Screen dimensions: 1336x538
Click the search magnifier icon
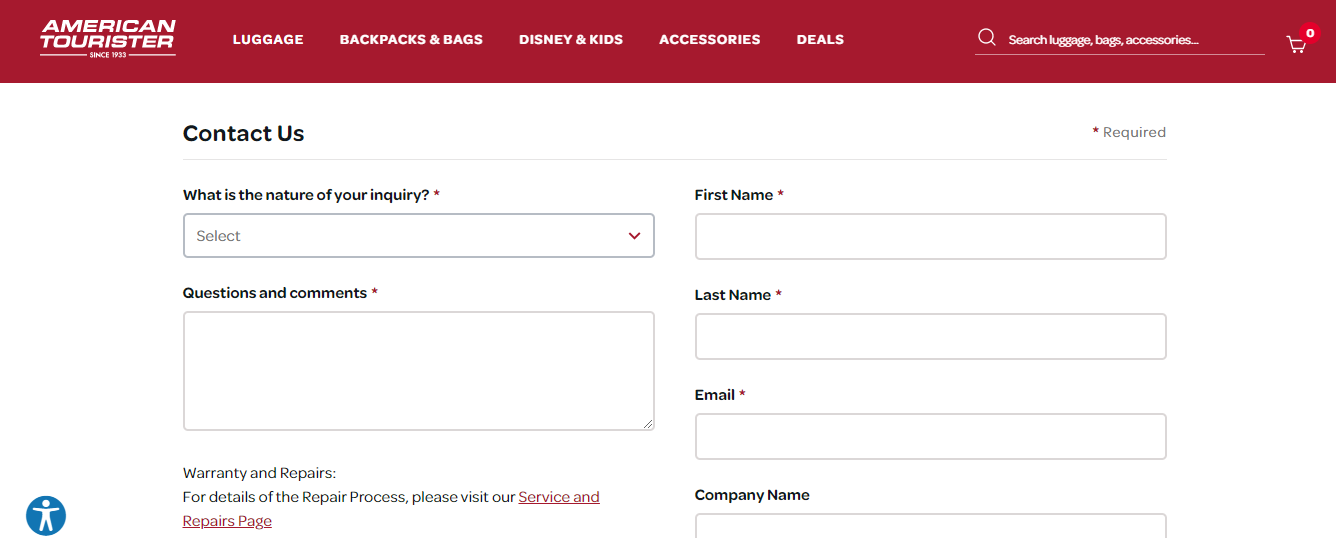[987, 38]
